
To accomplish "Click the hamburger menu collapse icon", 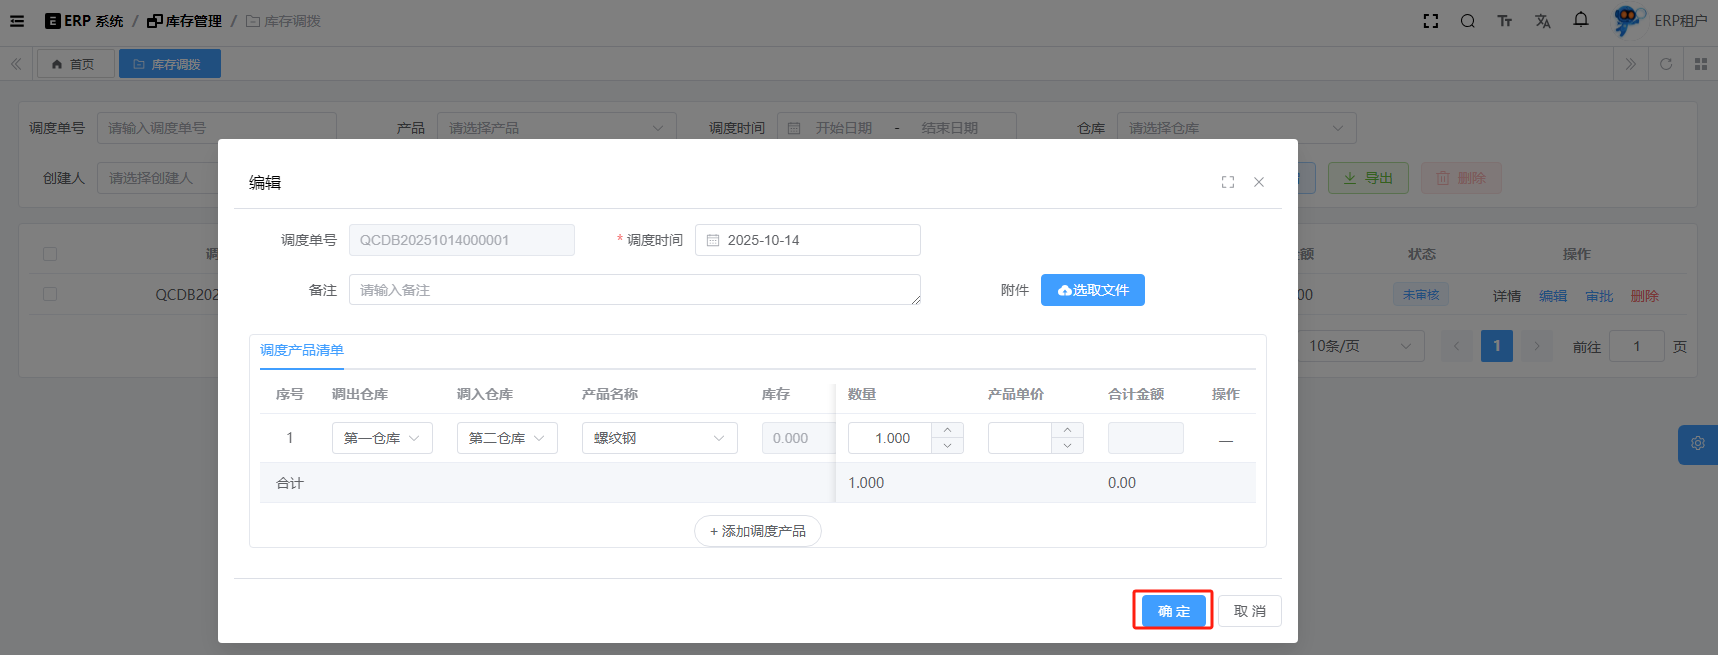I will tap(17, 21).
